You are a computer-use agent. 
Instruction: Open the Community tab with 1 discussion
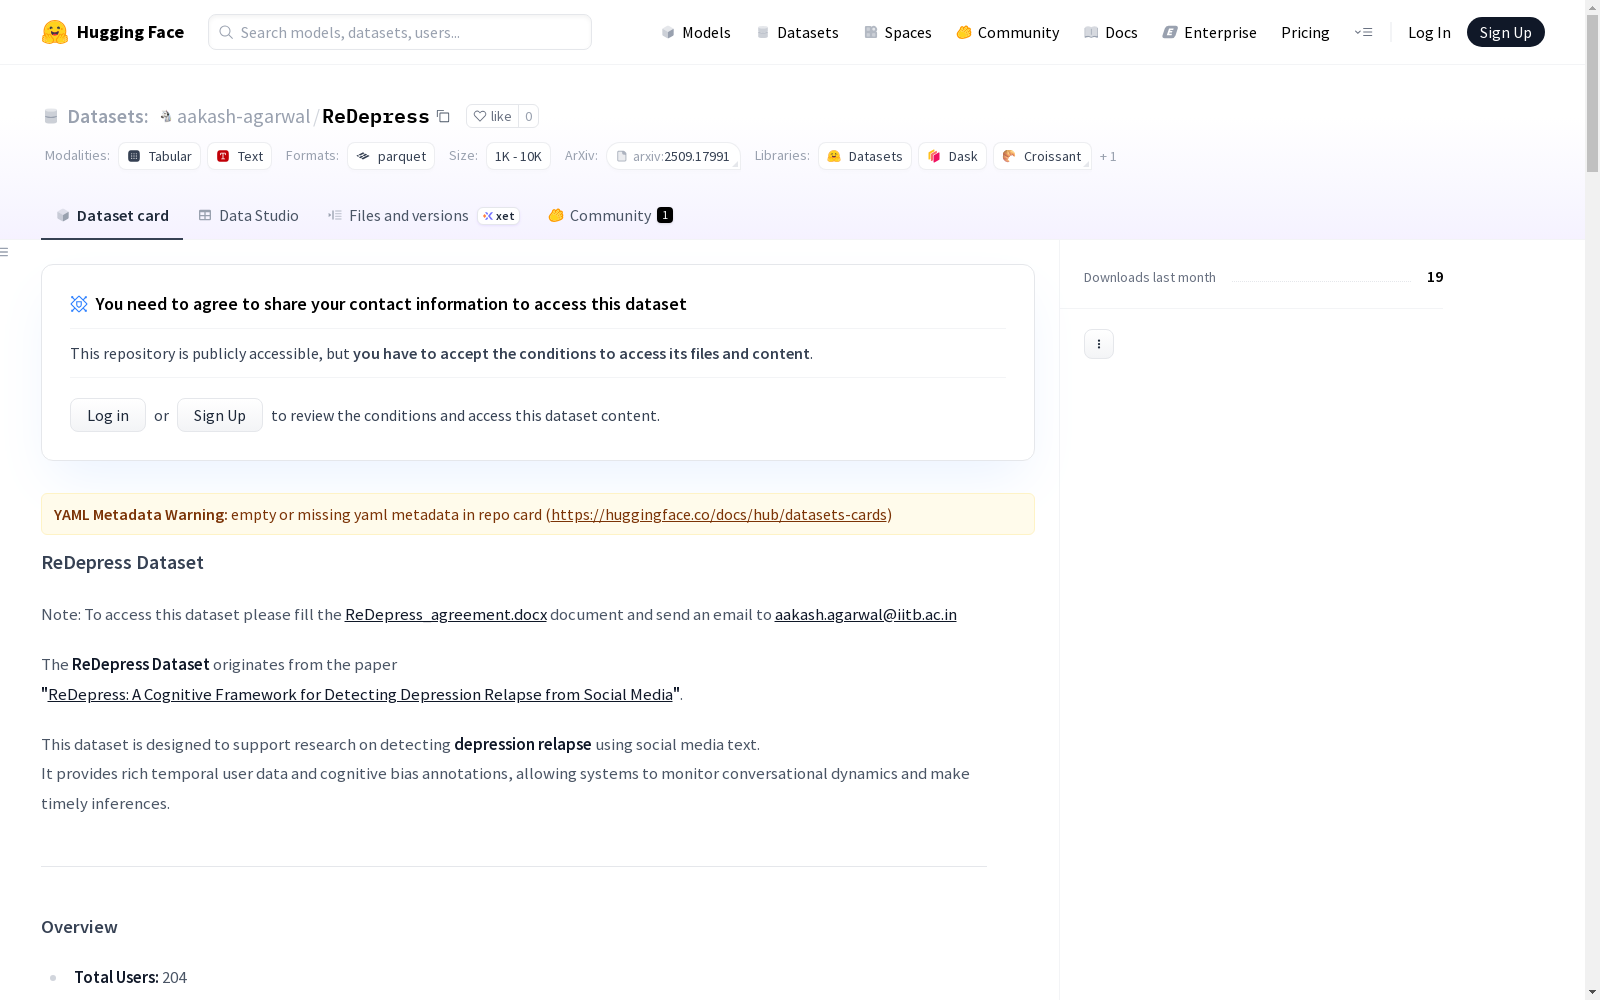[x=610, y=216]
